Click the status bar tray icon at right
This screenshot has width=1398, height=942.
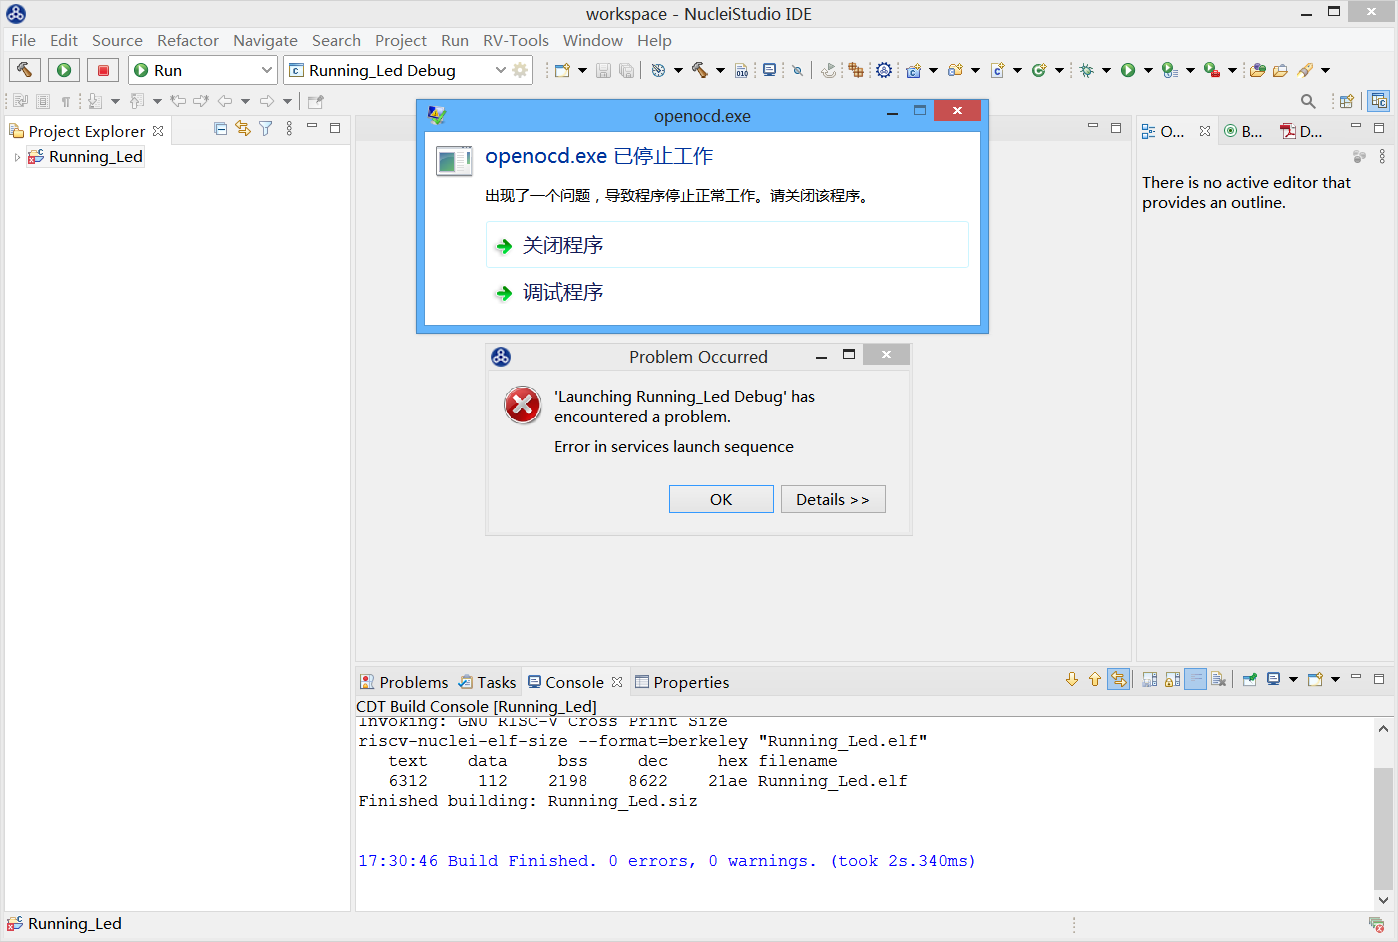(1376, 924)
